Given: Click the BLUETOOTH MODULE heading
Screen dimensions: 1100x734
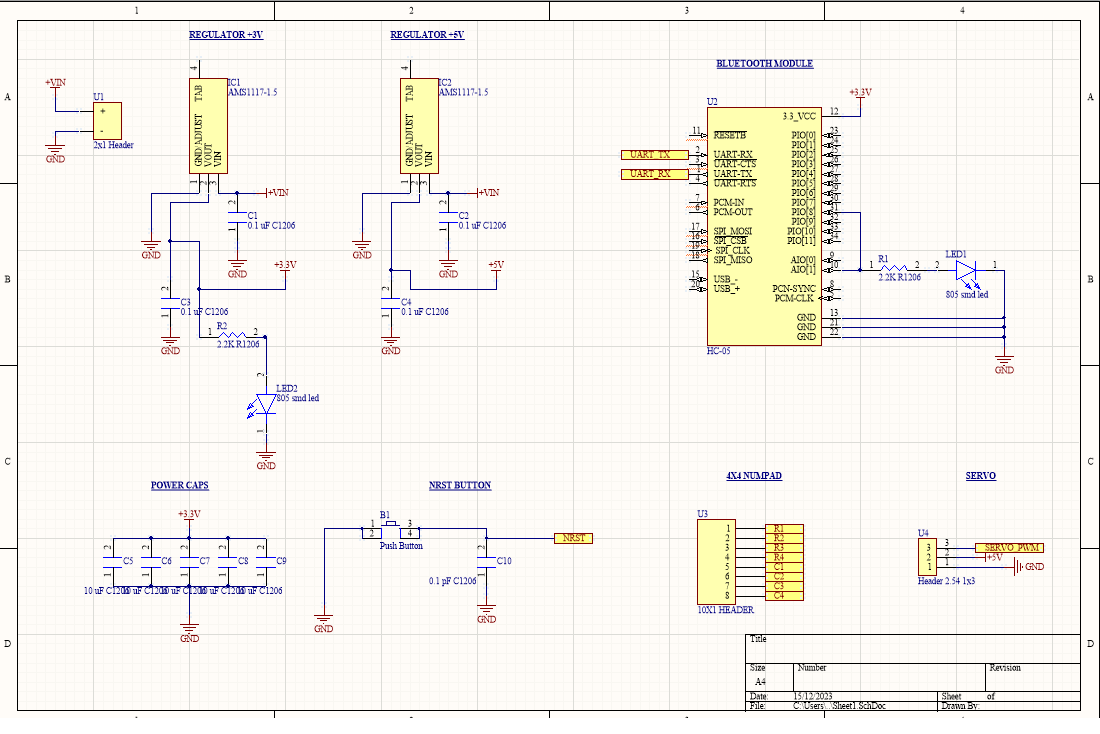Looking at the screenshot, I should click(x=765, y=63).
